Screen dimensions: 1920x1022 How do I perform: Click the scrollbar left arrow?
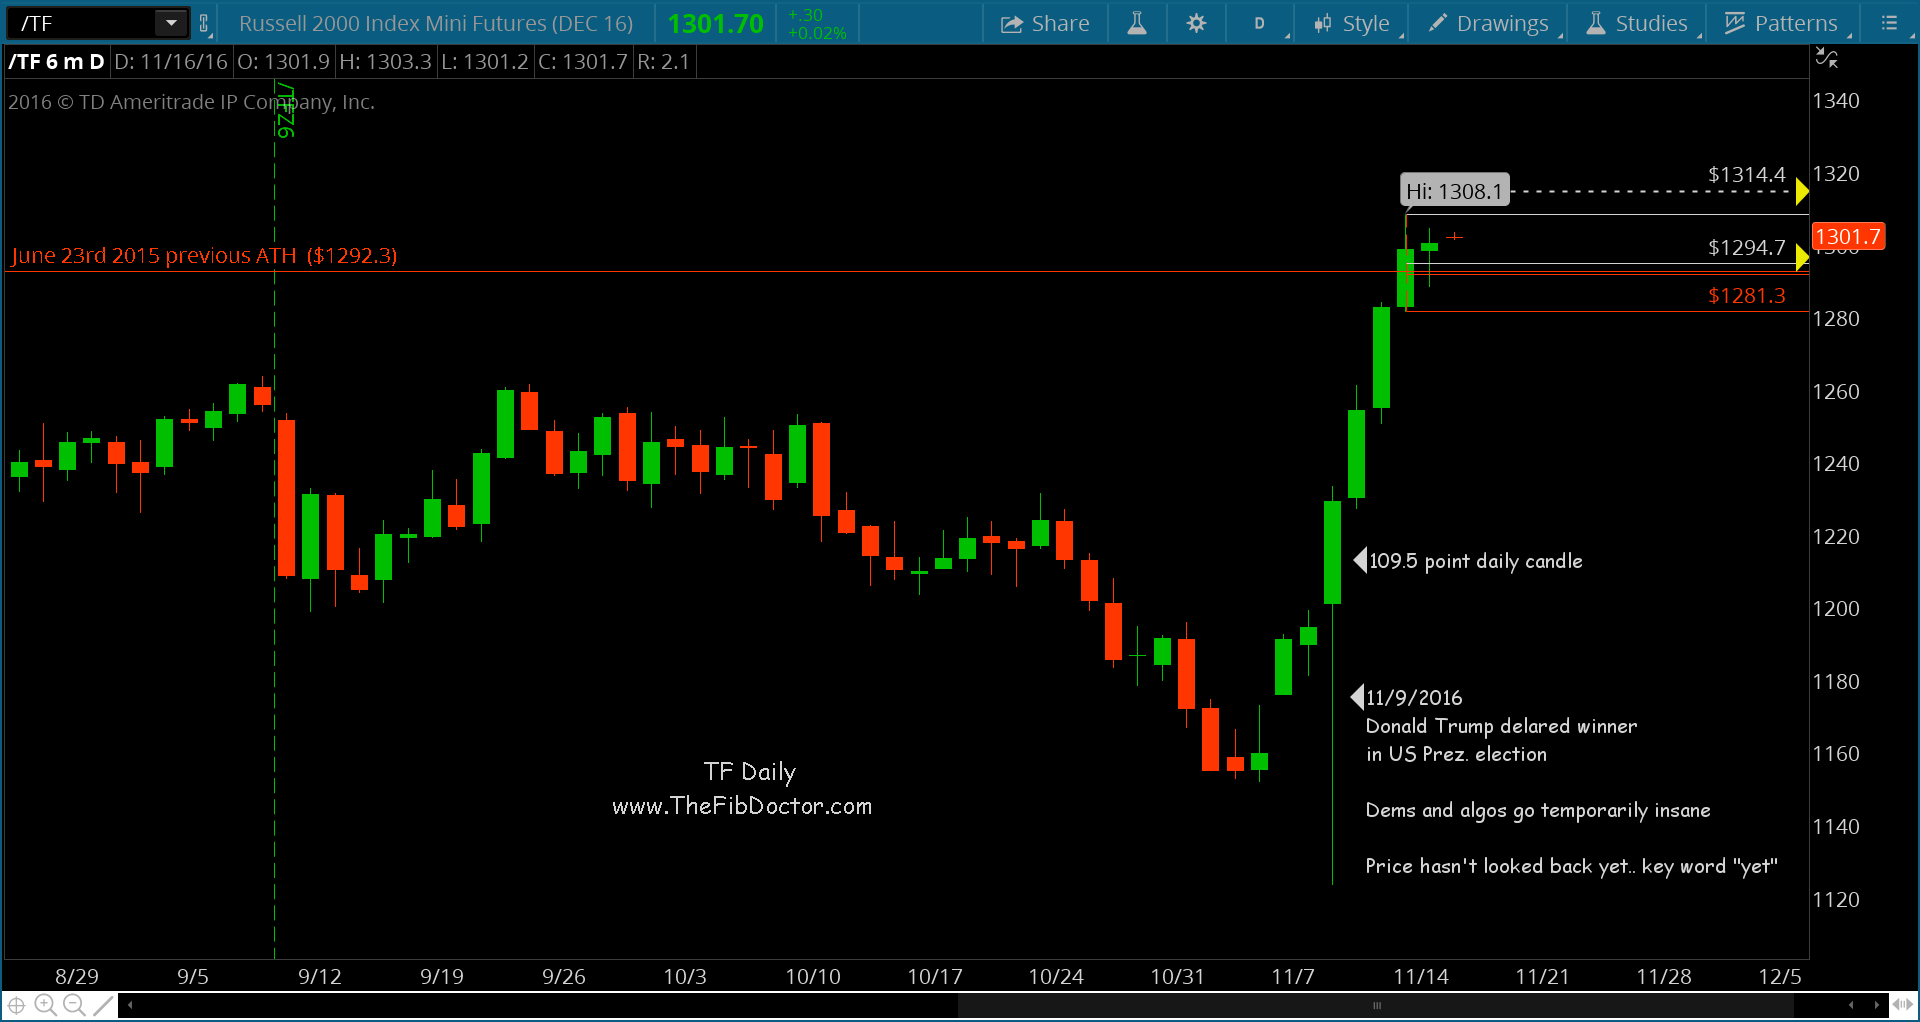130,1005
